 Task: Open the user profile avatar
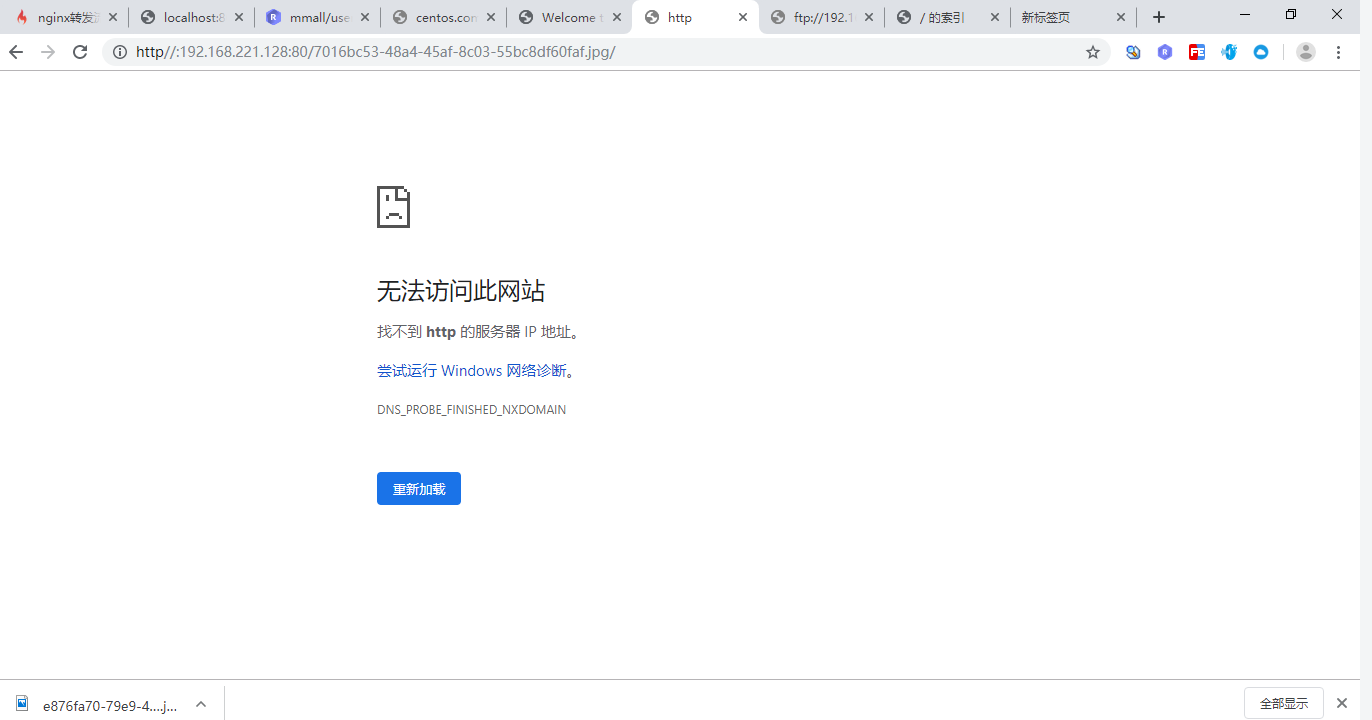[1306, 52]
